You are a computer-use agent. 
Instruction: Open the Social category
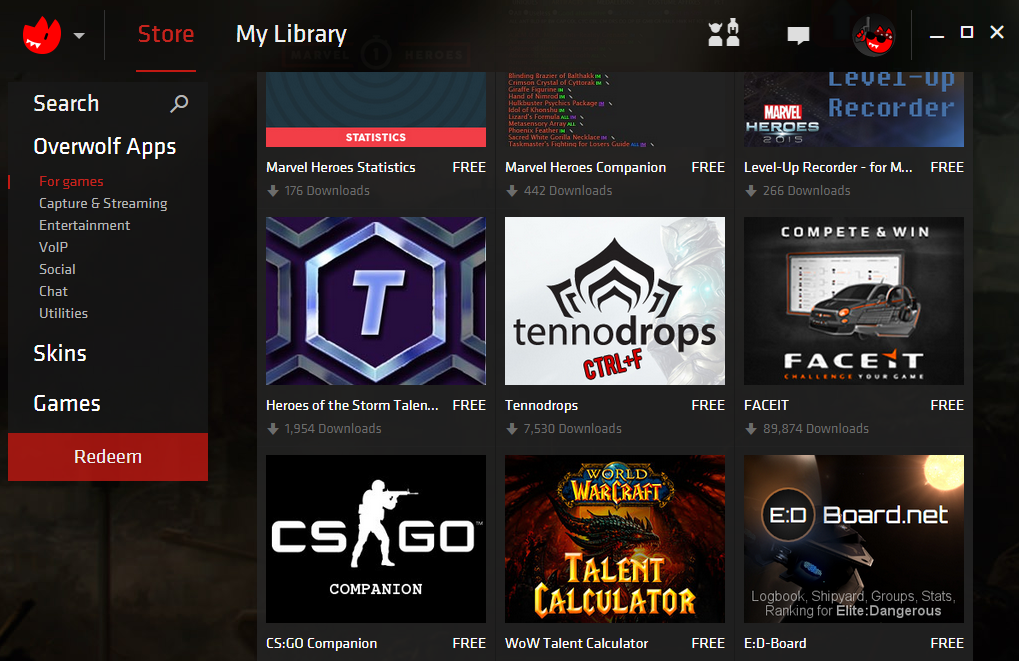click(57, 269)
